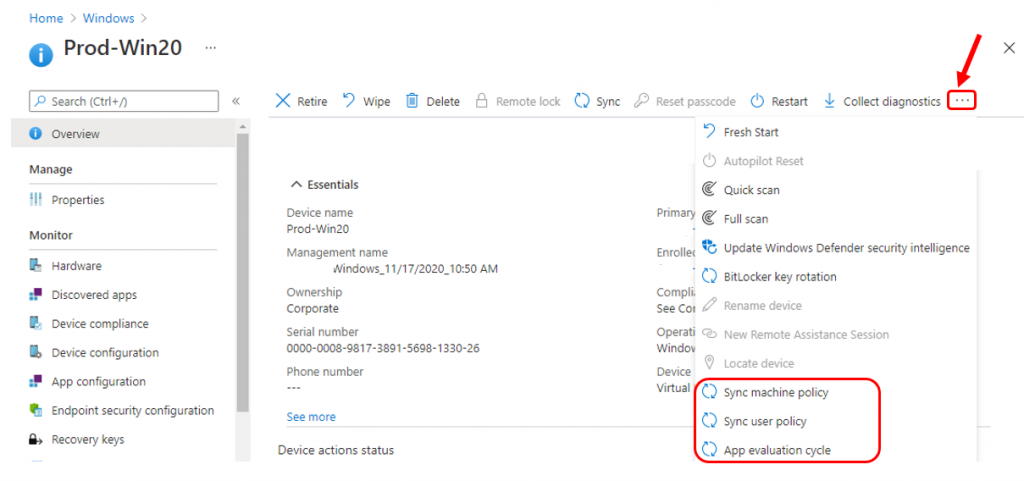The height and width of the screenshot is (481, 1024).
Task: Click the Endpoint security configuration shield icon
Action: [36, 411]
